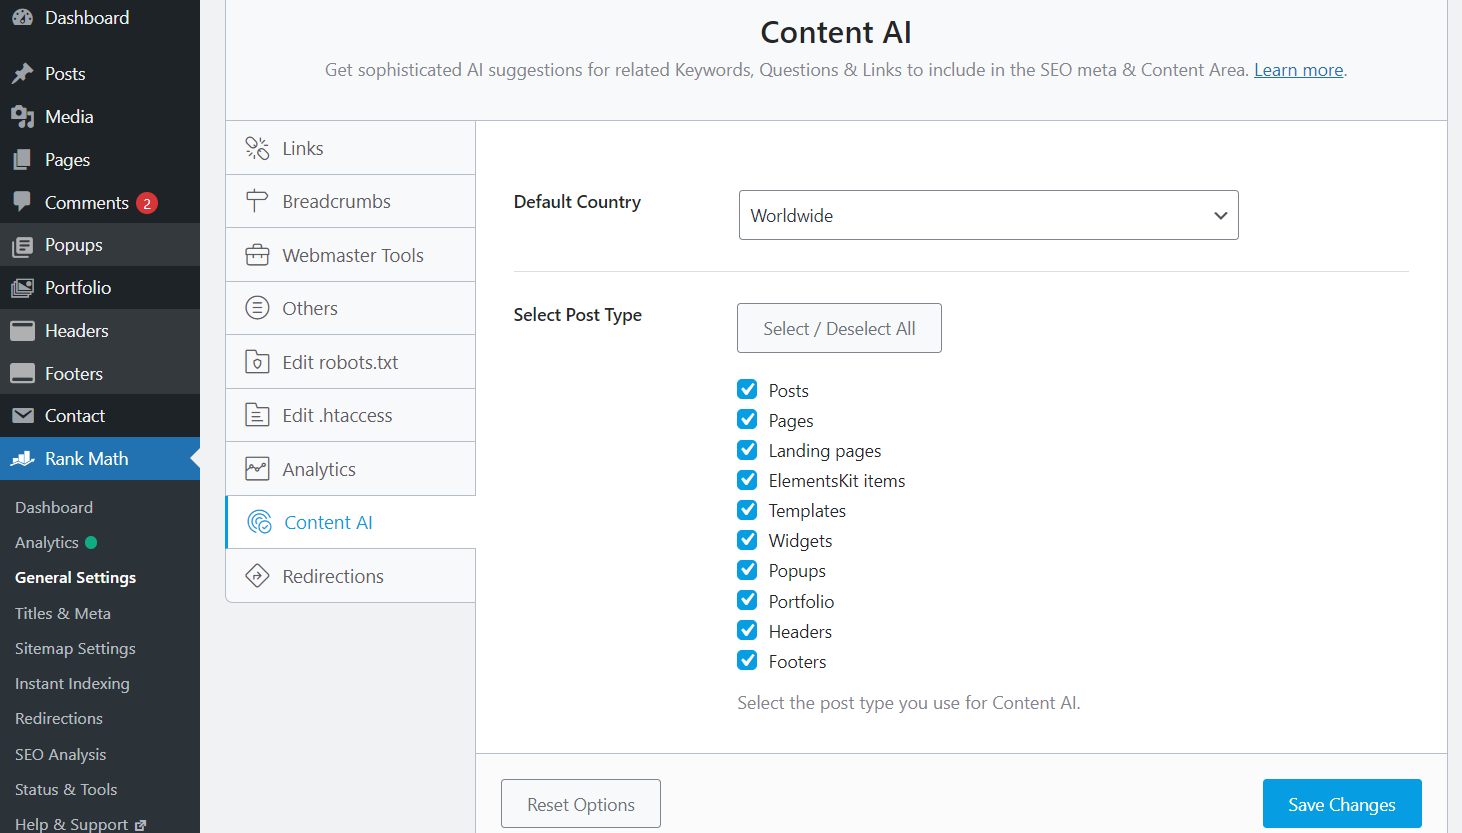Click the Edit robots.txt file icon
Viewport: 1462px width, 833px height.
(257, 362)
